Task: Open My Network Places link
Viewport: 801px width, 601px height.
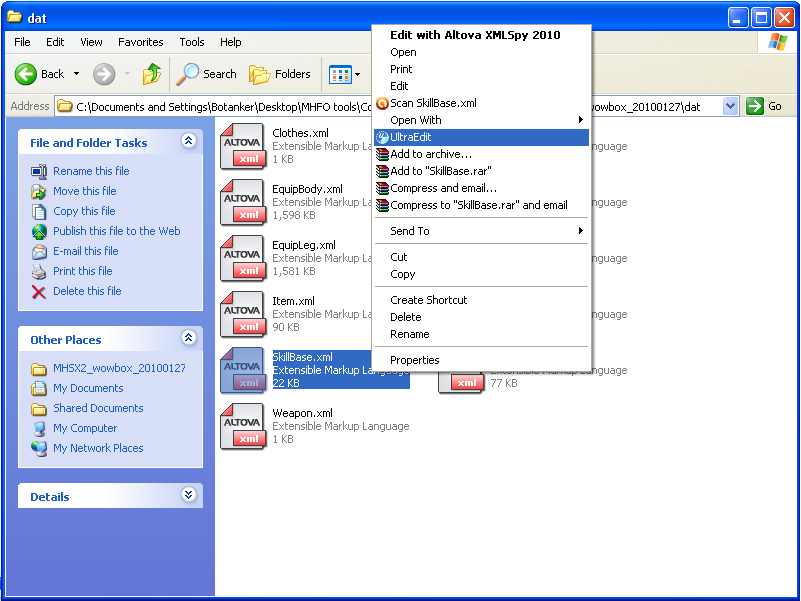Action: (x=98, y=448)
